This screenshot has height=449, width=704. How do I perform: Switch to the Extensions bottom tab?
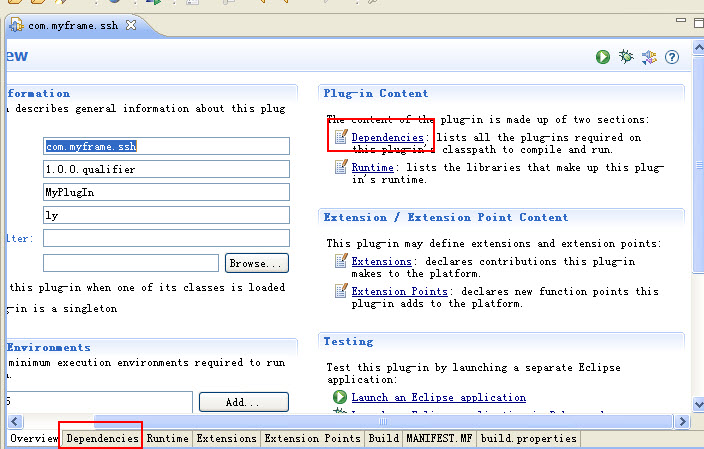click(x=226, y=439)
